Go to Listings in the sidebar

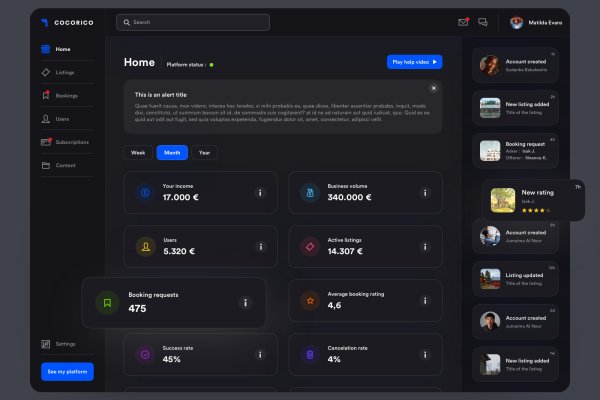point(64,72)
